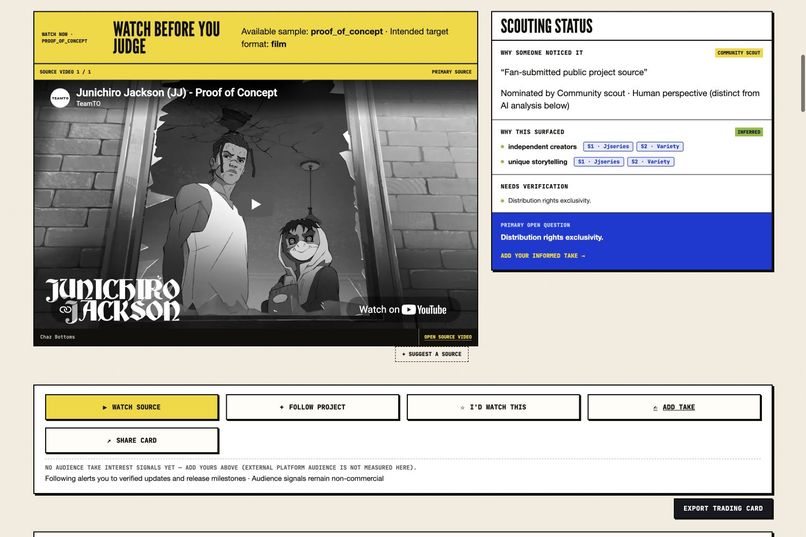Open the TeamTO channel avatar icon
The height and width of the screenshot is (537, 806).
coord(60,97)
